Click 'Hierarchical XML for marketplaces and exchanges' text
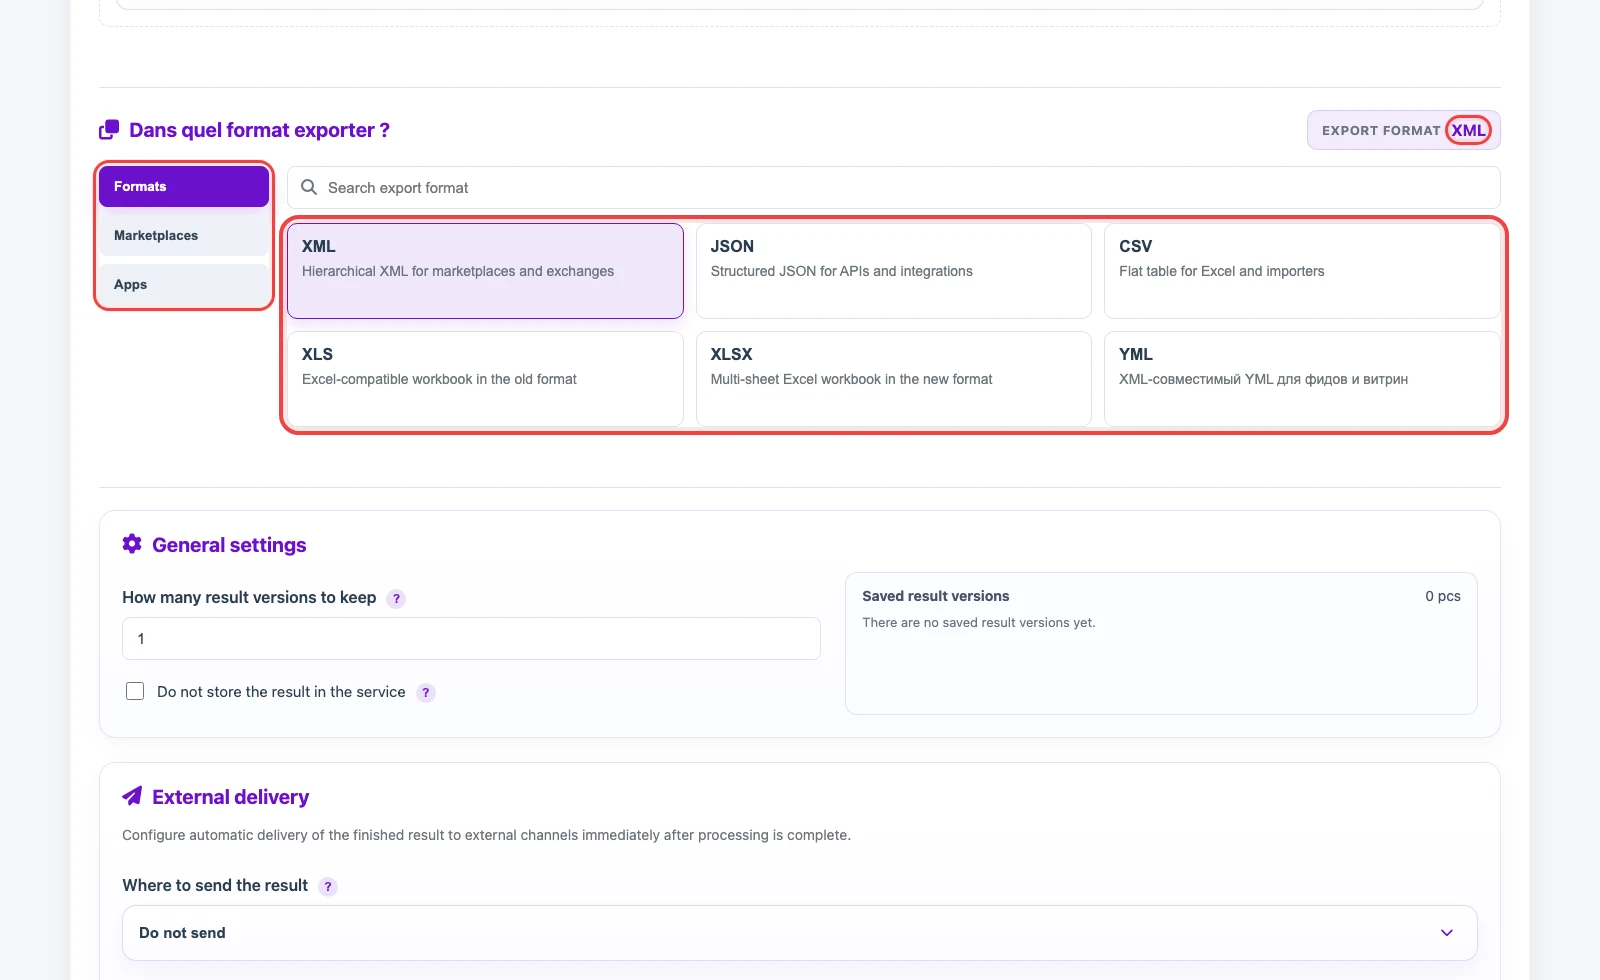This screenshot has width=1600, height=980. tap(458, 271)
